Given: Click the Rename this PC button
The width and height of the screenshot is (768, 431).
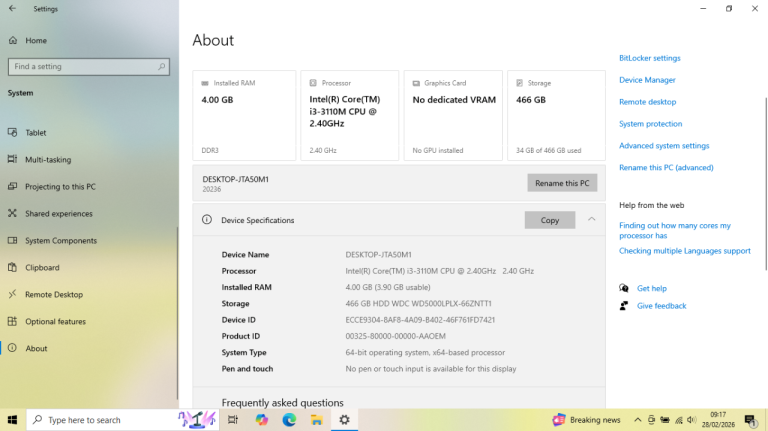Looking at the screenshot, I should pyautogui.click(x=562, y=183).
